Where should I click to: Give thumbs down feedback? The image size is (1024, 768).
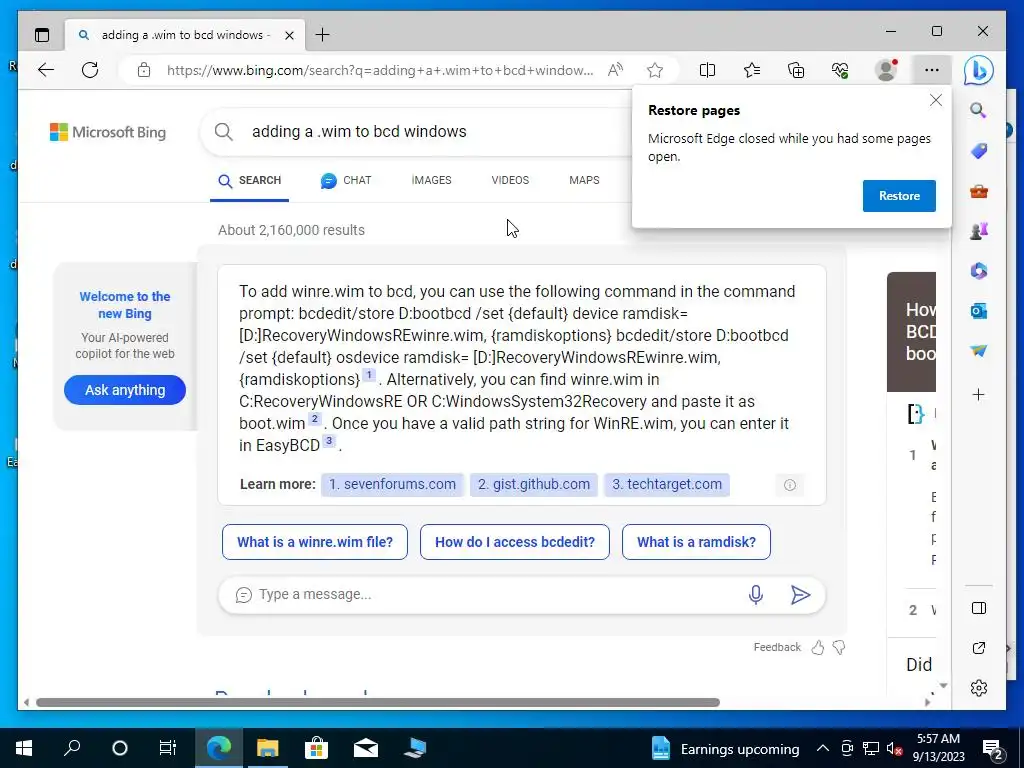click(839, 647)
